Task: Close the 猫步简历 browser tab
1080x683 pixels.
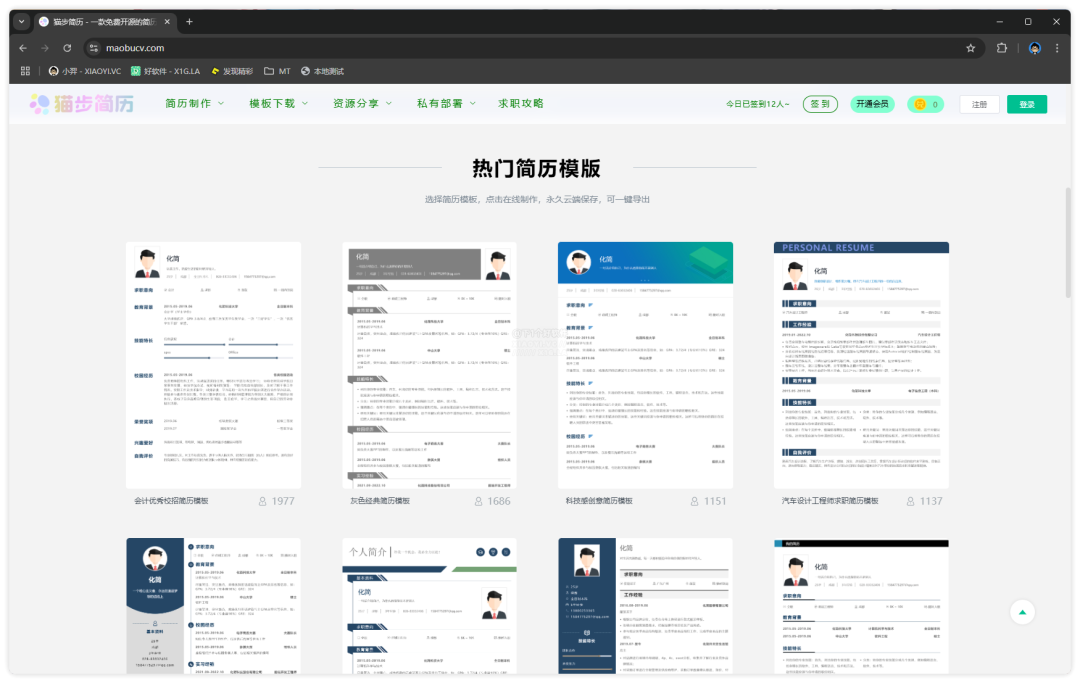Action: click(x=167, y=21)
